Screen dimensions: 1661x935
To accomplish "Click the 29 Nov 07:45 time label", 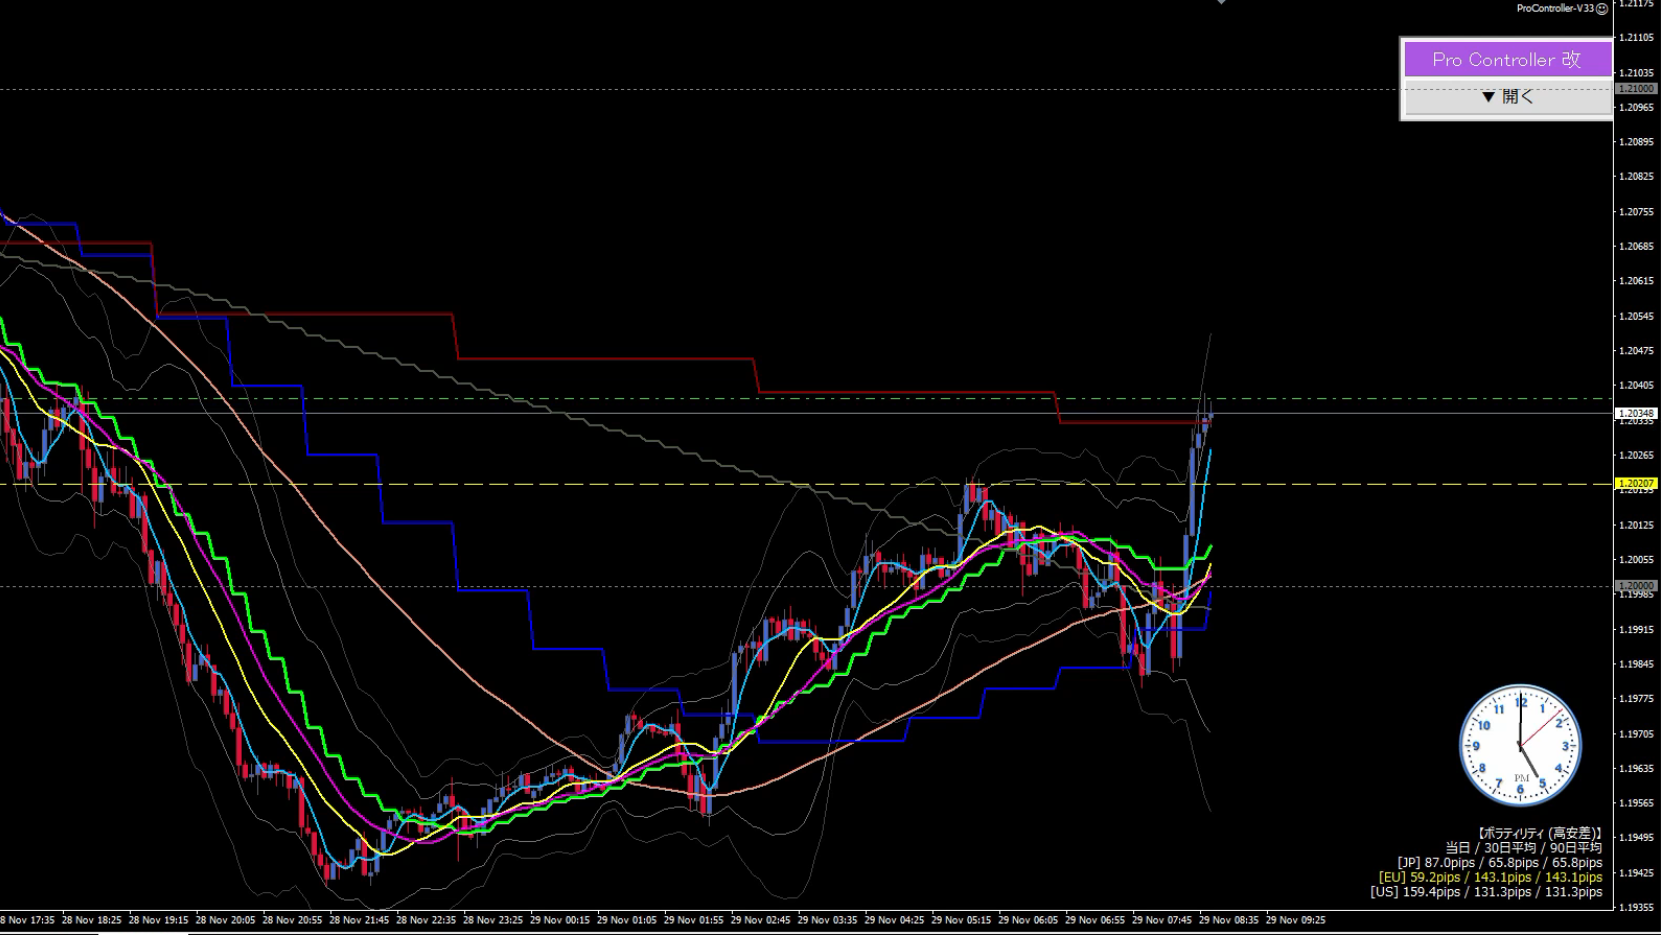I will click(1163, 920).
